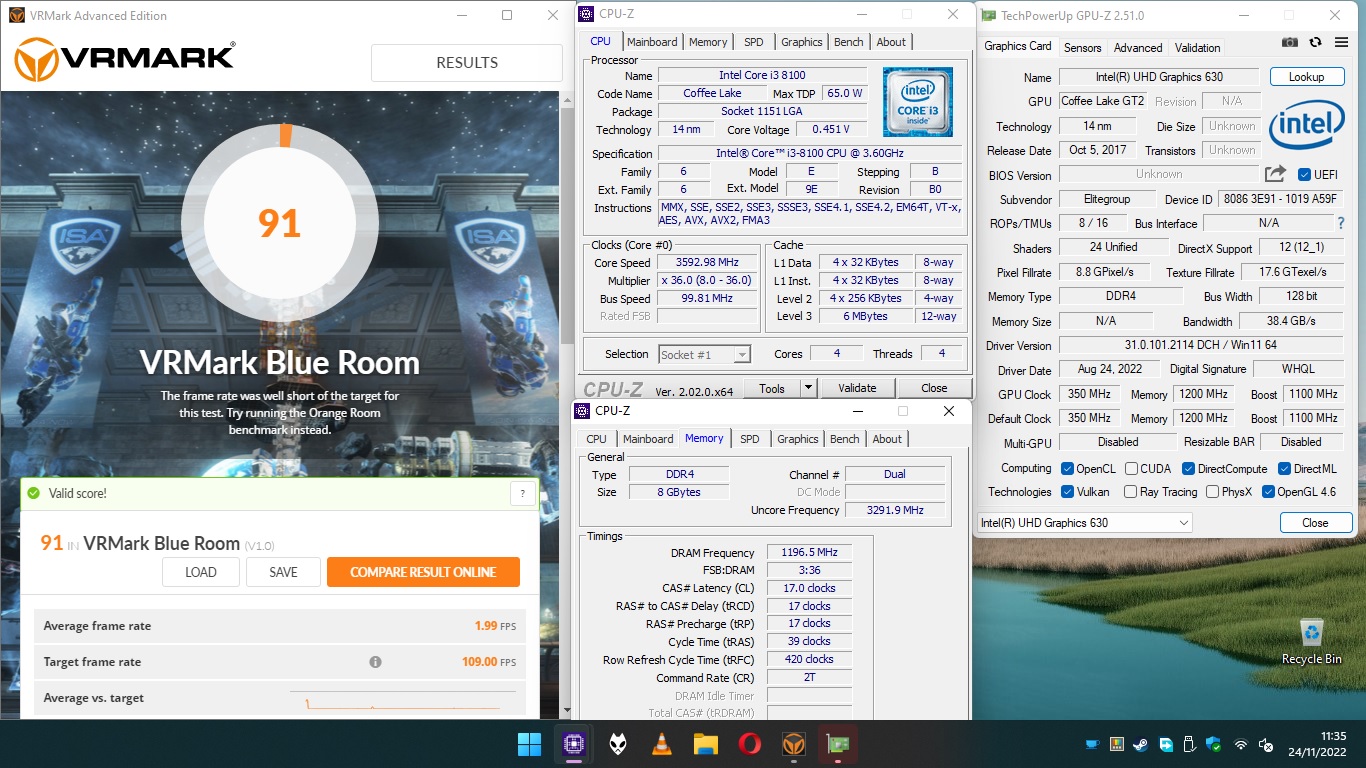This screenshot has height=768, width=1366.
Task: Open the Socket #1 selection dropdown
Action: point(705,354)
